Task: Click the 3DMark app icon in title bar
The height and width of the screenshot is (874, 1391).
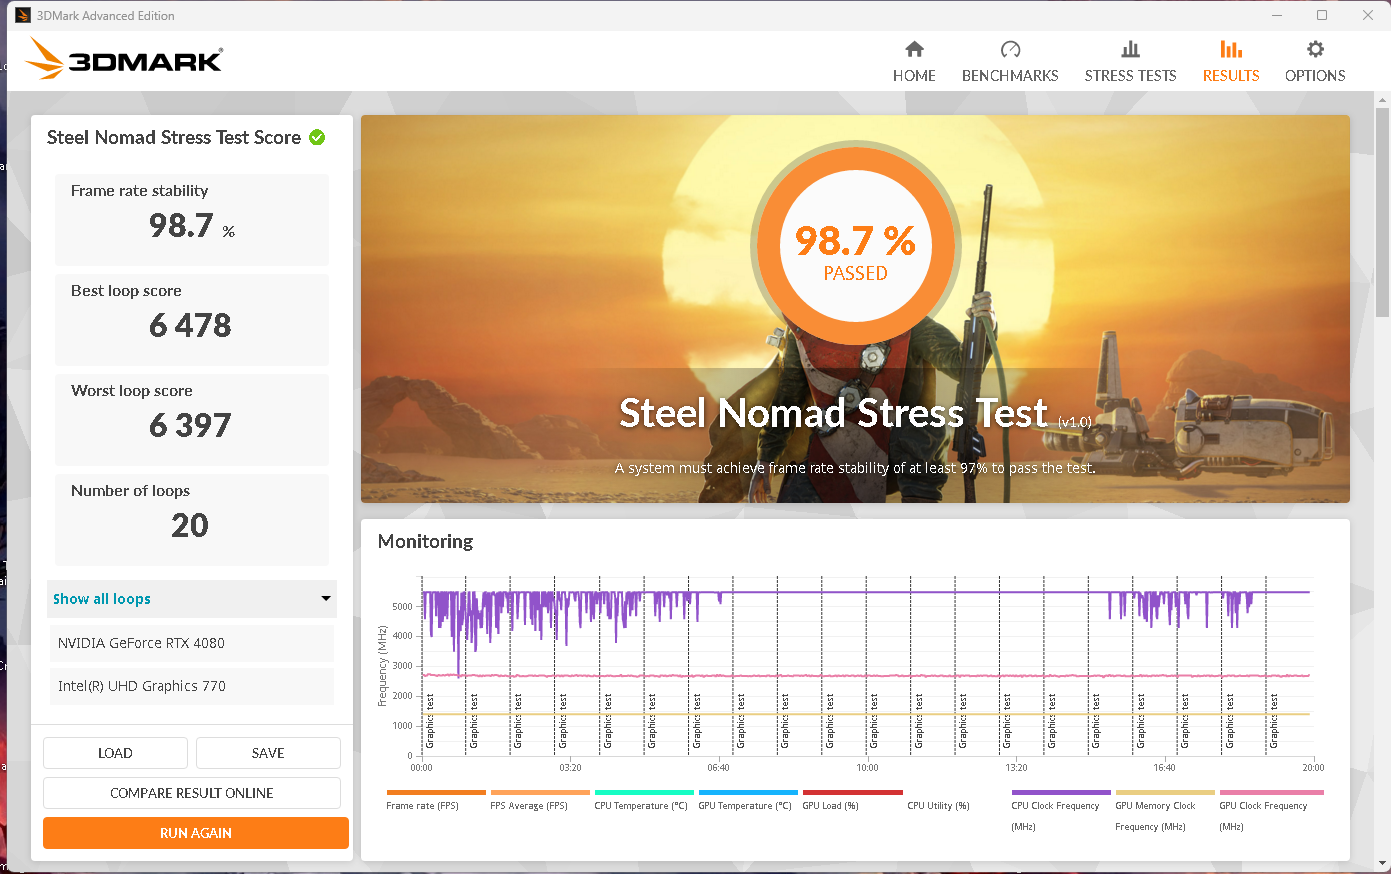Action: coord(23,15)
